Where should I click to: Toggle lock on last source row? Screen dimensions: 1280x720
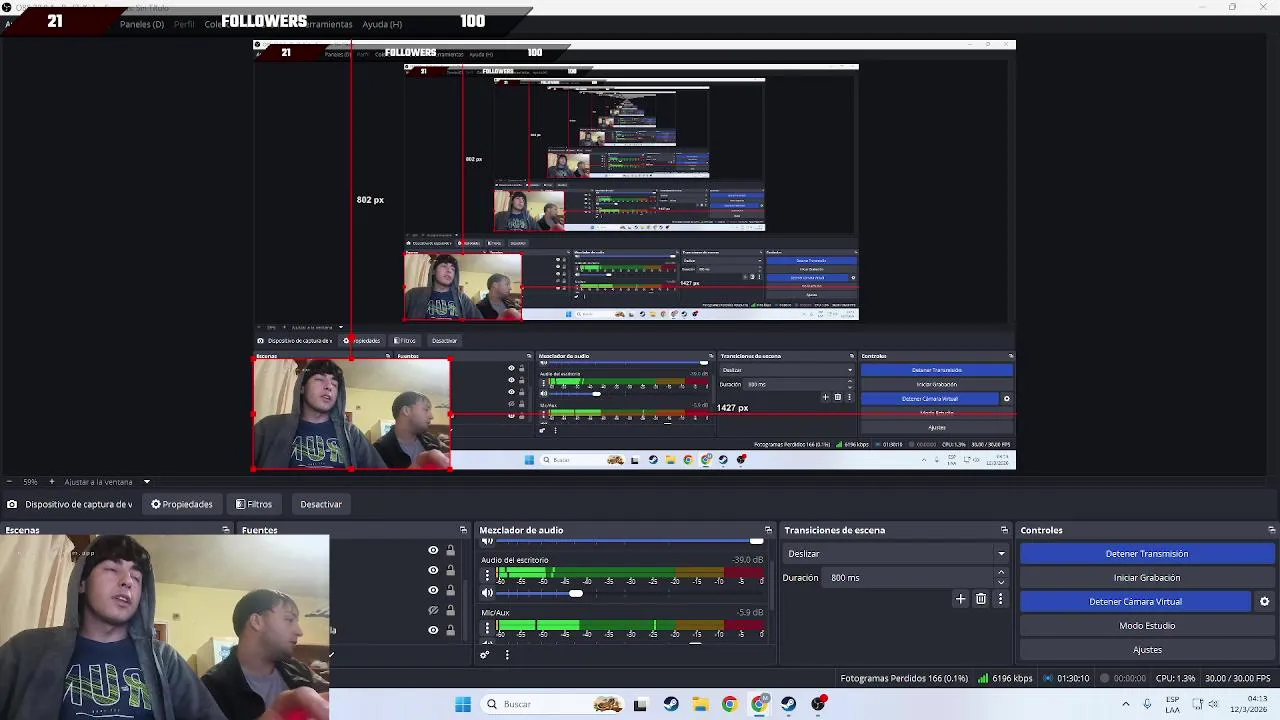pyautogui.click(x=450, y=630)
